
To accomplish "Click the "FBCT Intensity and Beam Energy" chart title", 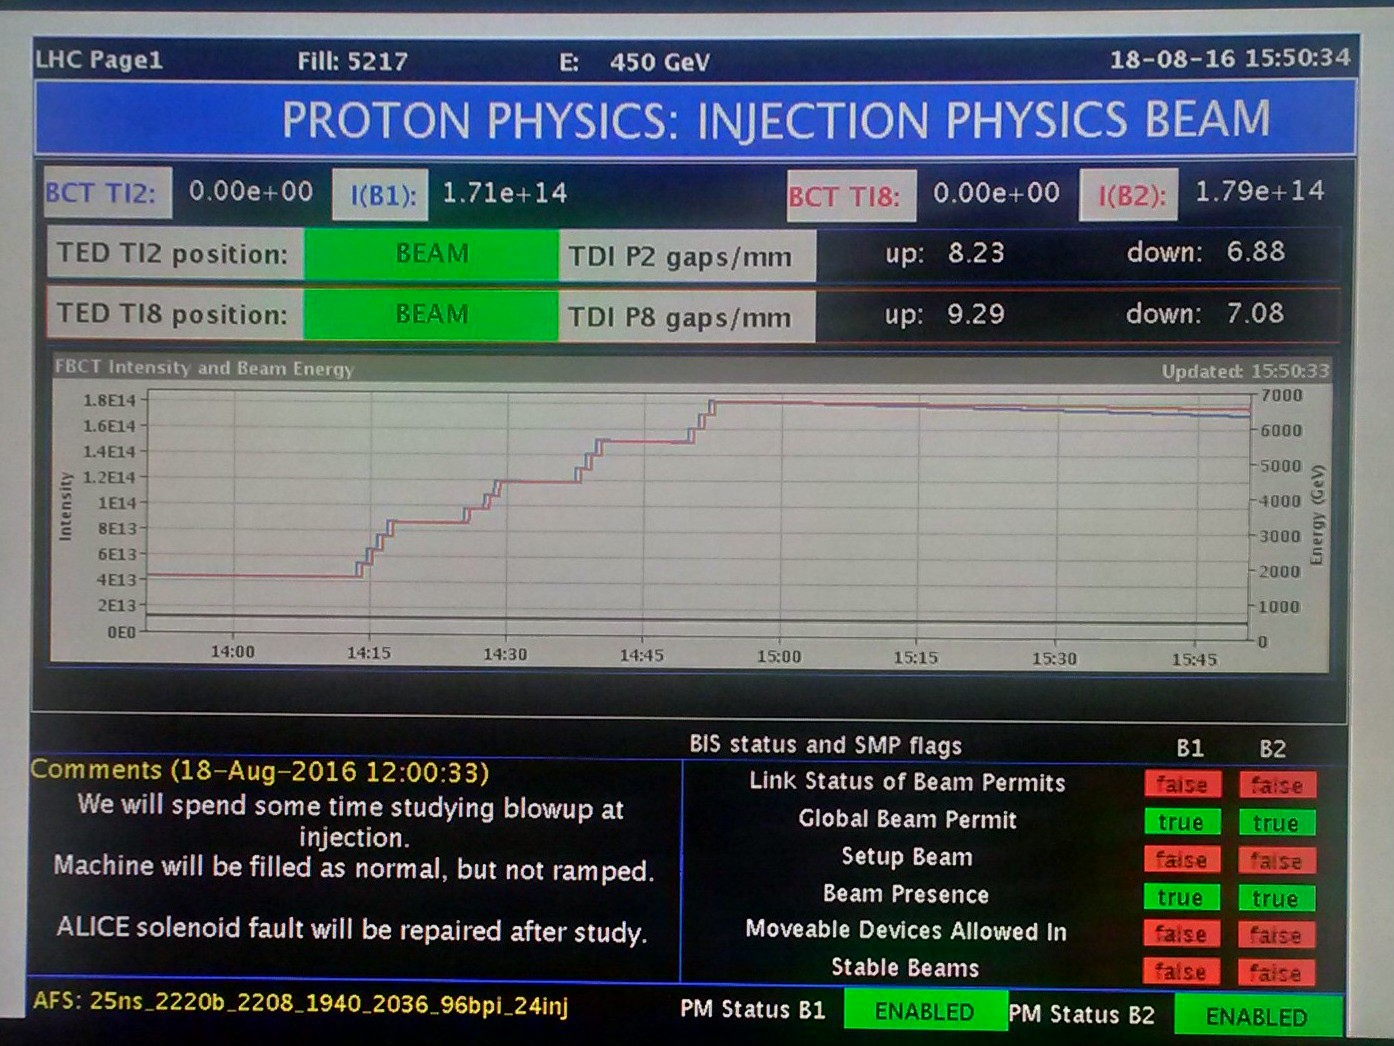I will (x=204, y=368).
